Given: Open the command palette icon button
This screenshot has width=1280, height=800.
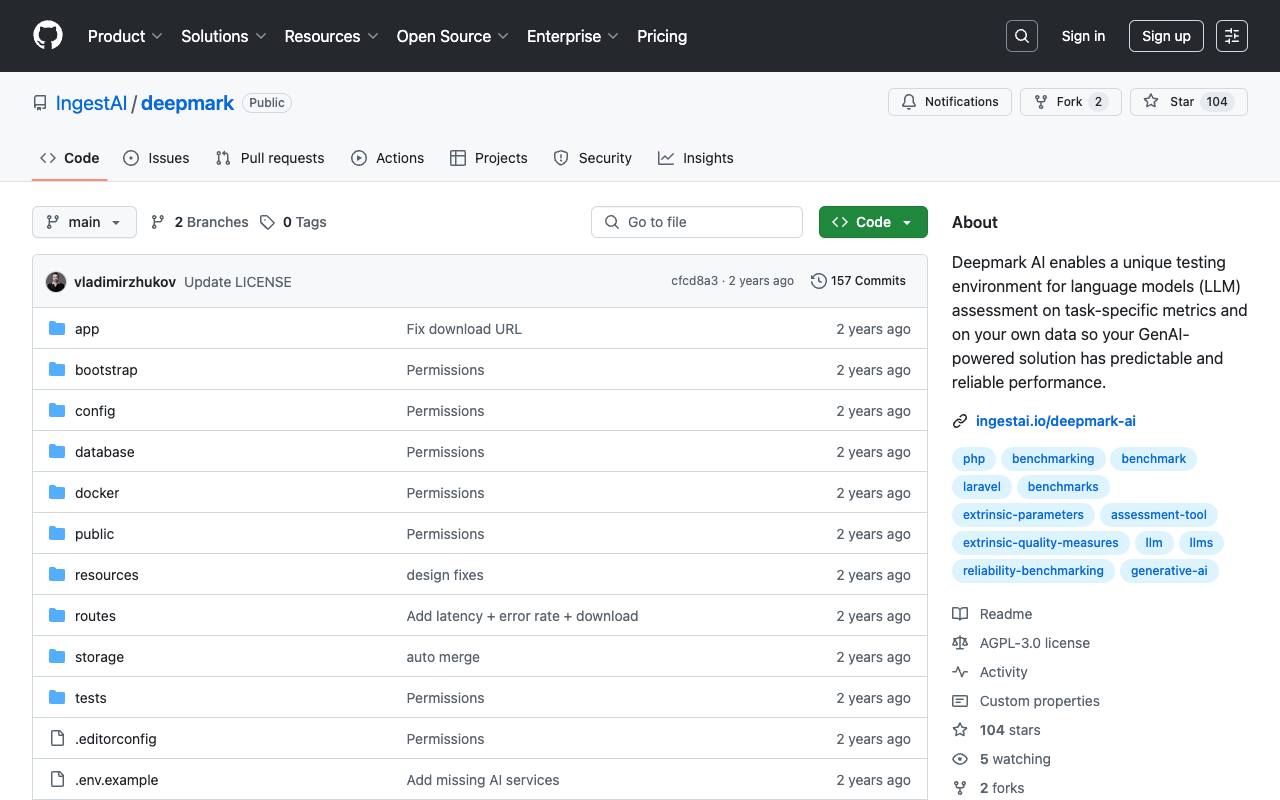Looking at the screenshot, I should [1232, 36].
